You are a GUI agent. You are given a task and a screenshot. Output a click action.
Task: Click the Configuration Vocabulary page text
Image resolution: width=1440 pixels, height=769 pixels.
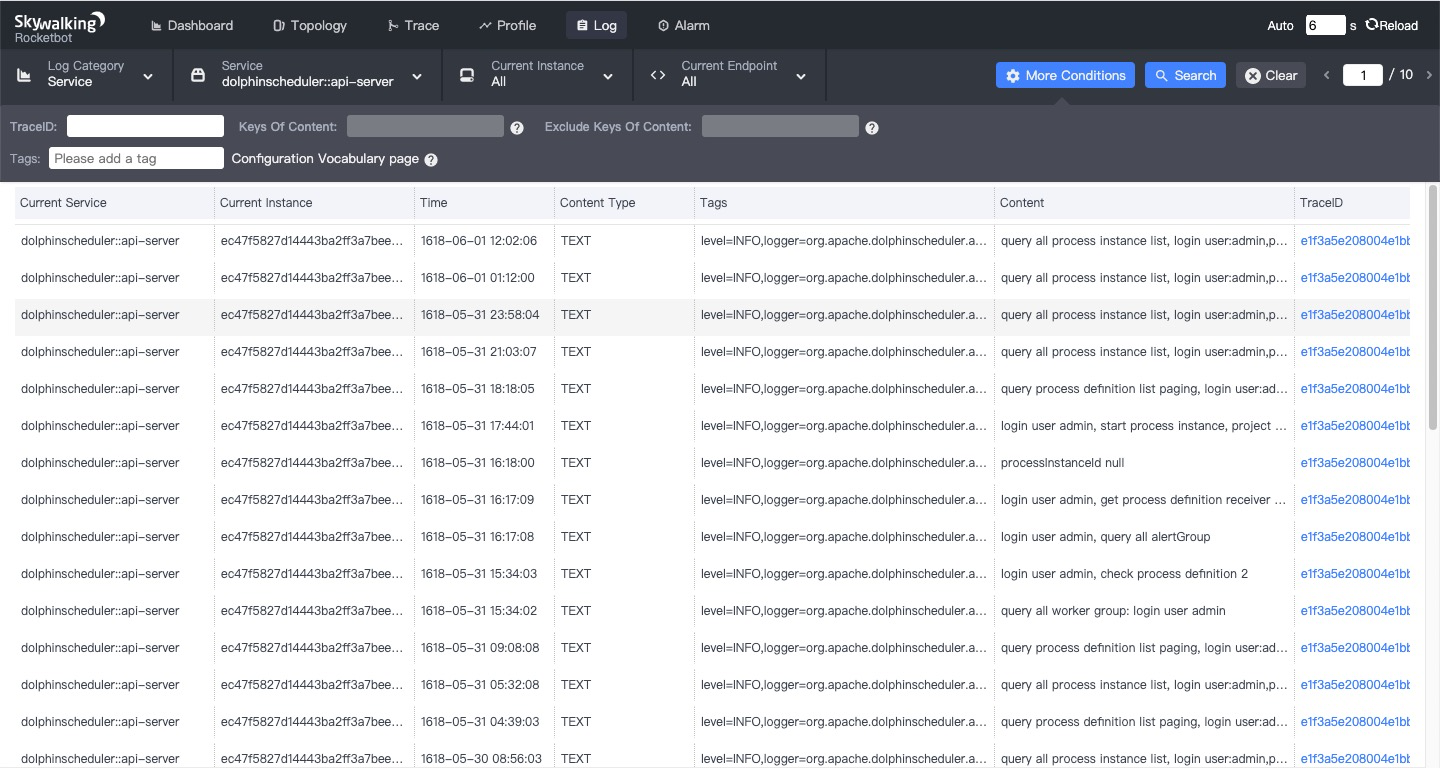pos(325,158)
